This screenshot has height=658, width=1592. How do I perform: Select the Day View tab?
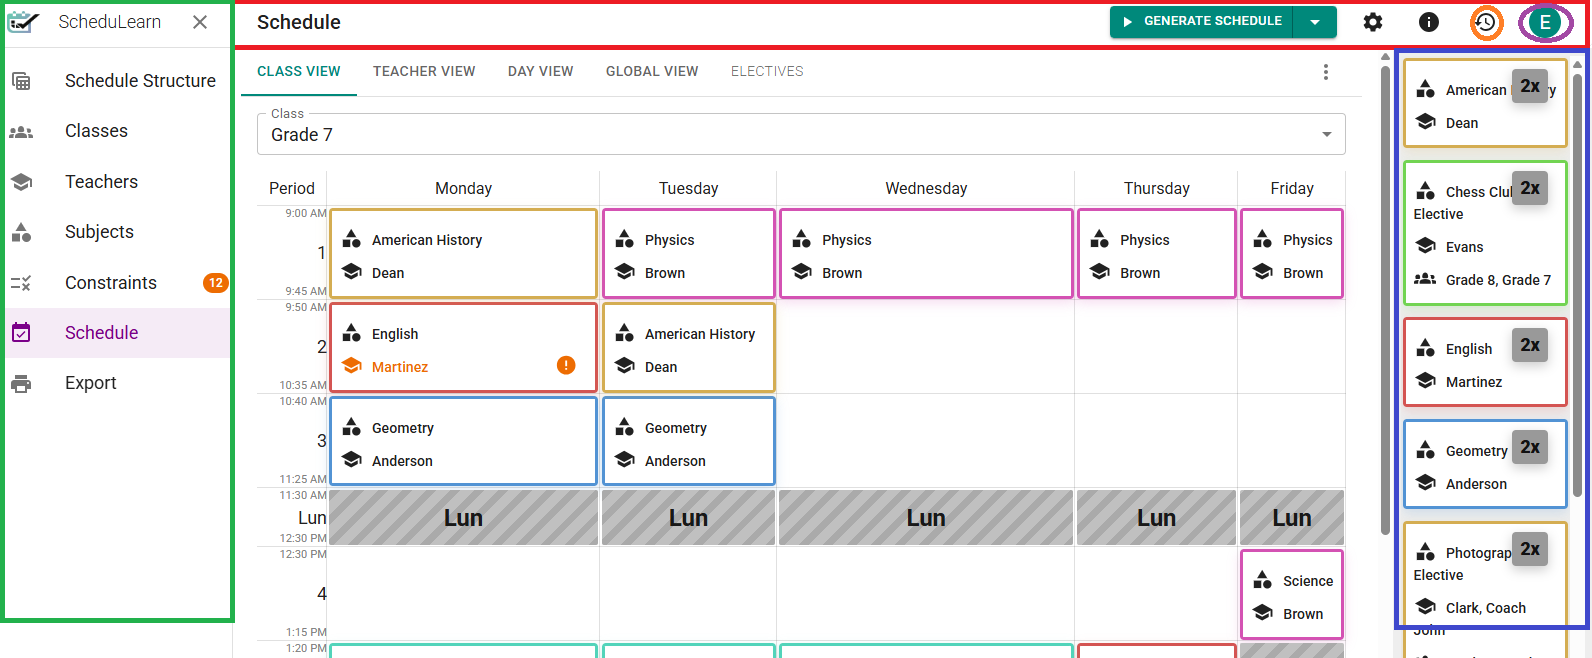tap(540, 72)
